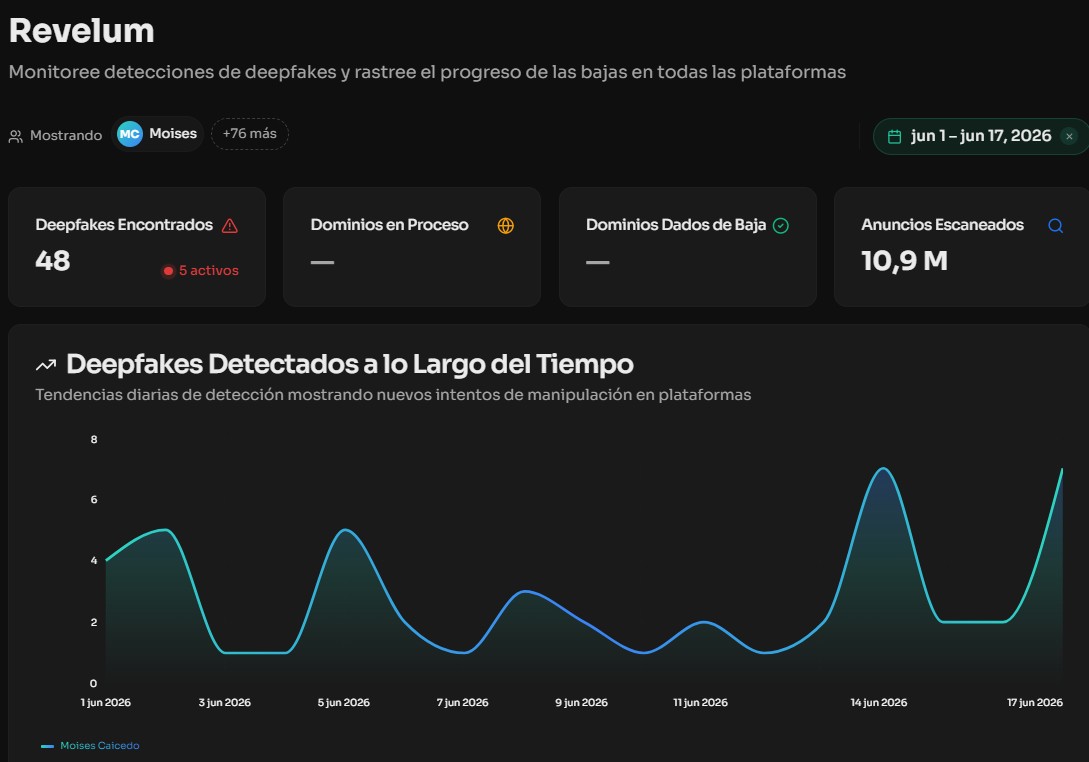Clear the date range with the x button
Screen dimensions: 1089x762
(1070, 136)
